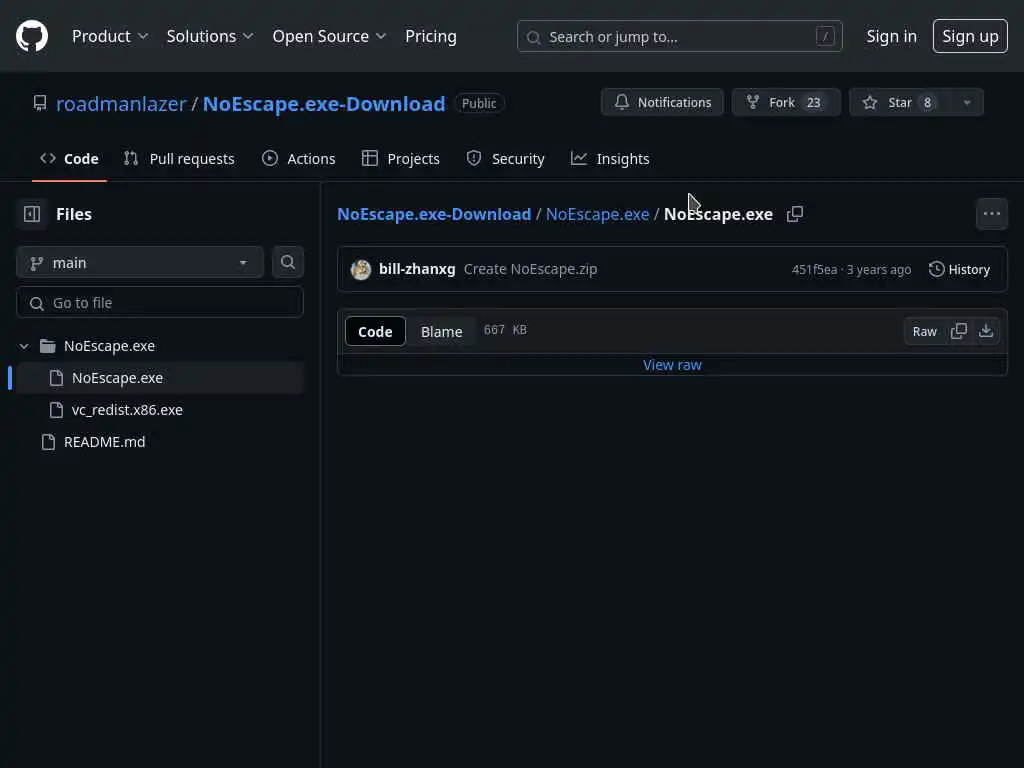The height and width of the screenshot is (768, 1024).
Task: Open bill-zhanxg avatar
Action: pyautogui.click(x=361, y=269)
